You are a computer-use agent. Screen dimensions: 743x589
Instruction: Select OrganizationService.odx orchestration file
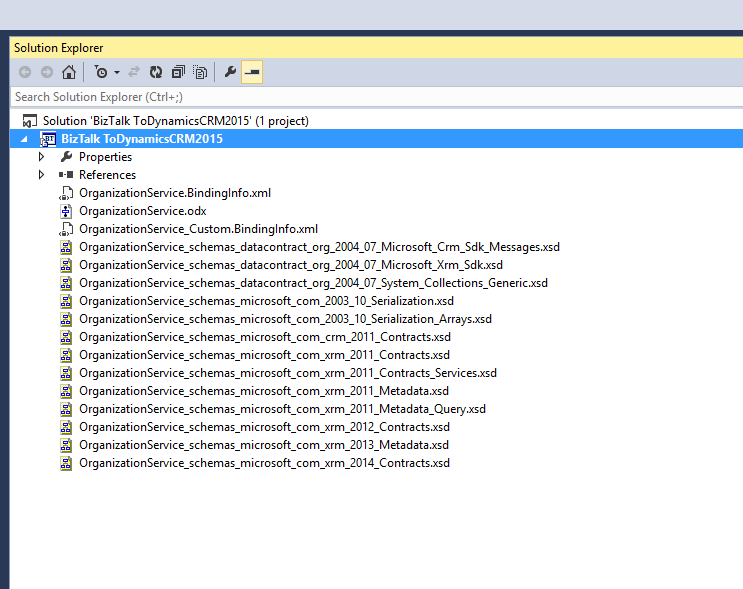tap(143, 211)
